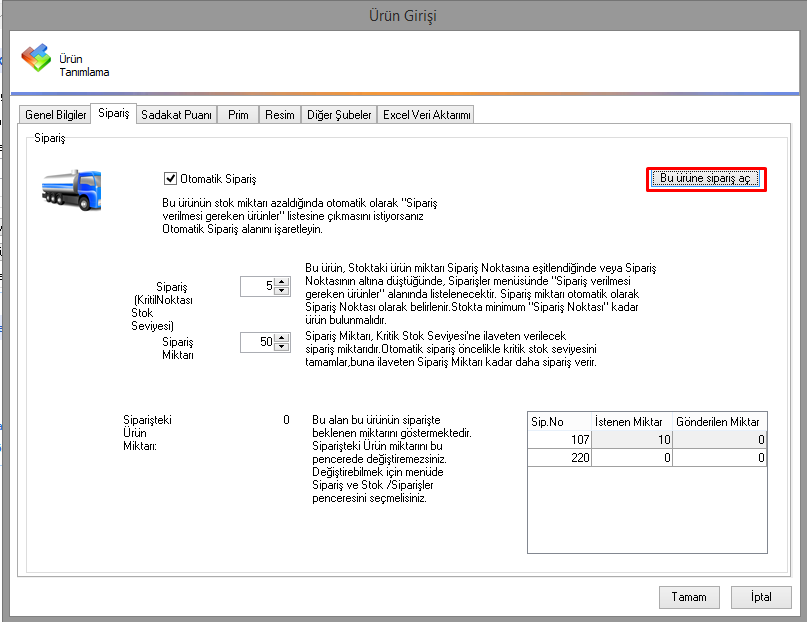
Task: Confirm with the Tamam button
Action: point(689,597)
